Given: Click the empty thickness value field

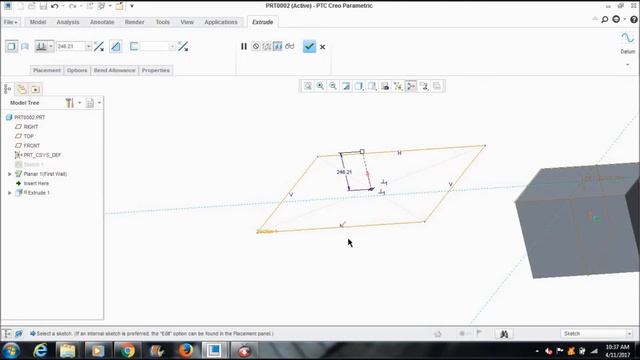Looking at the screenshot, I should click(154, 47).
